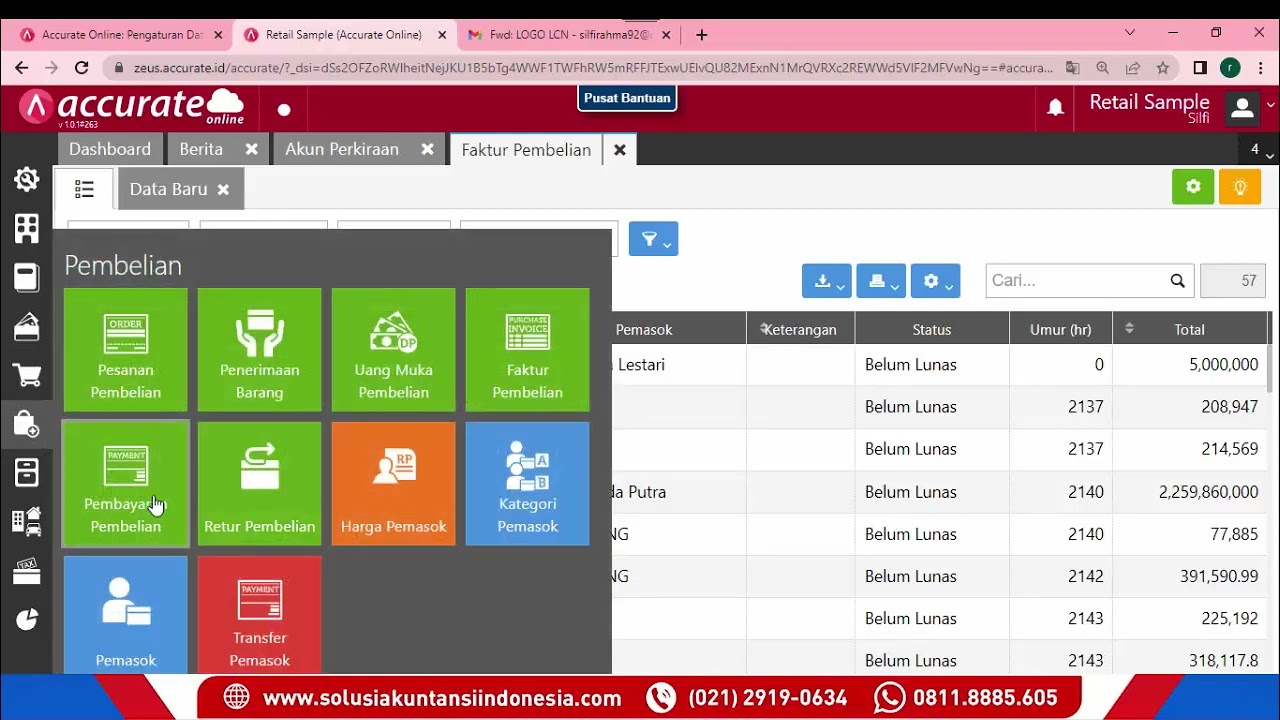Click the book icon in left sidebar
The height and width of the screenshot is (720, 1280).
coord(27,278)
